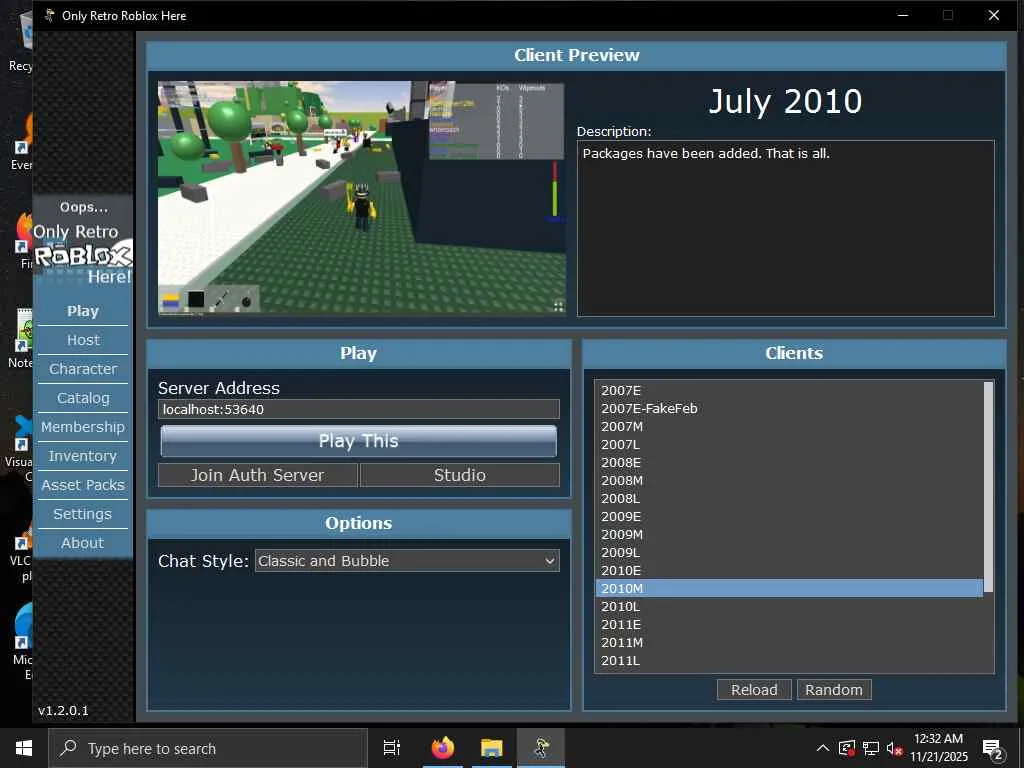Open the Membership page
The height and width of the screenshot is (768, 1024).
(x=83, y=426)
